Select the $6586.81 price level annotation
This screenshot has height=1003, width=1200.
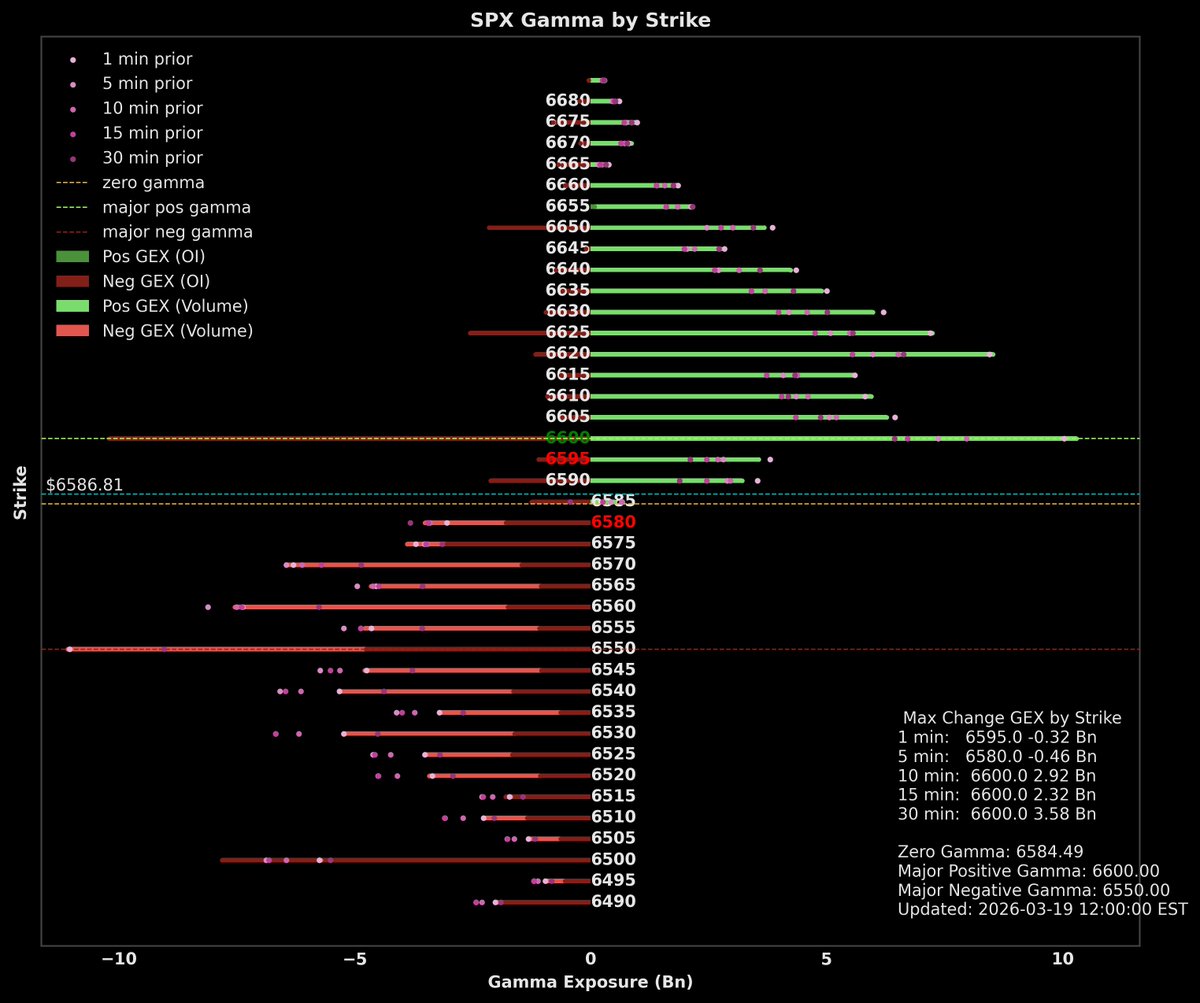pyautogui.click(x=84, y=484)
